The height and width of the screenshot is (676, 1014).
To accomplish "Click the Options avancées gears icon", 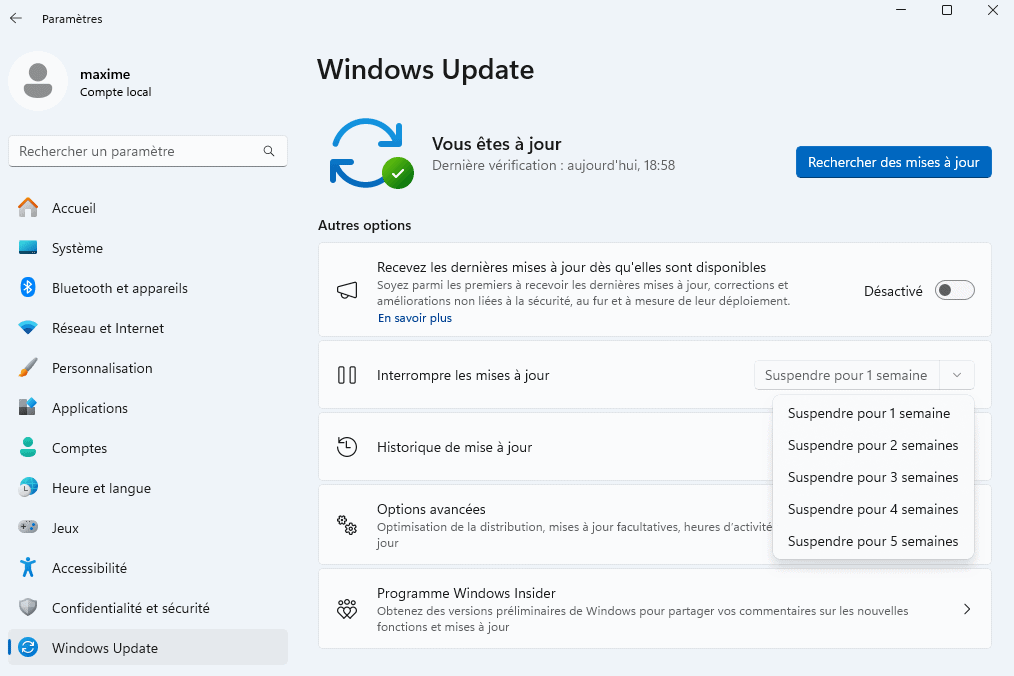I will click(x=347, y=525).
